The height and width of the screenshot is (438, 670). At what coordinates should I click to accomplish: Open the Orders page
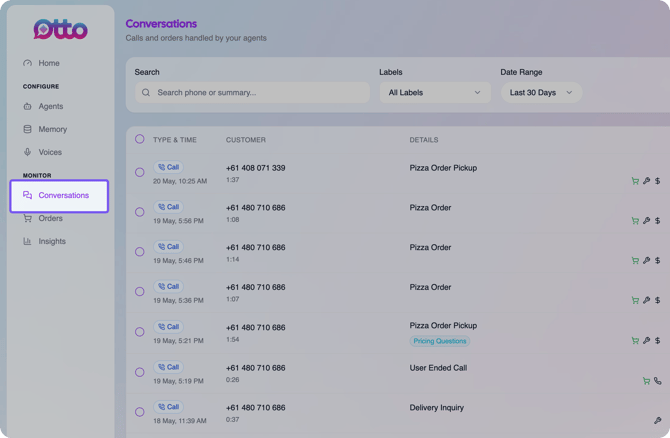point(43,218)
